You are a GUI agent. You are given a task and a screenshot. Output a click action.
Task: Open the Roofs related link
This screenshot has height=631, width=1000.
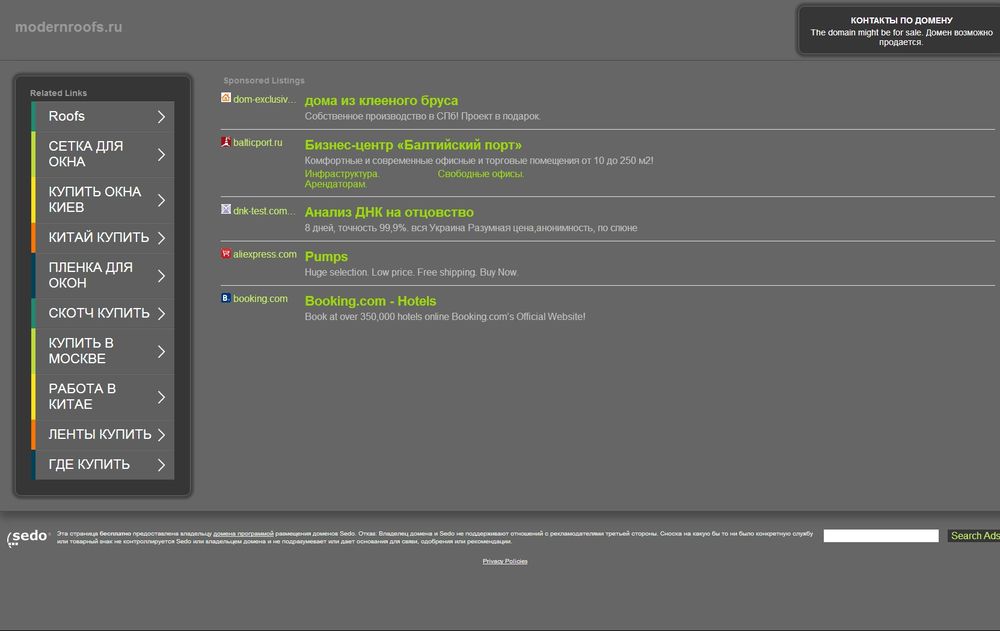tap(103, 116)
